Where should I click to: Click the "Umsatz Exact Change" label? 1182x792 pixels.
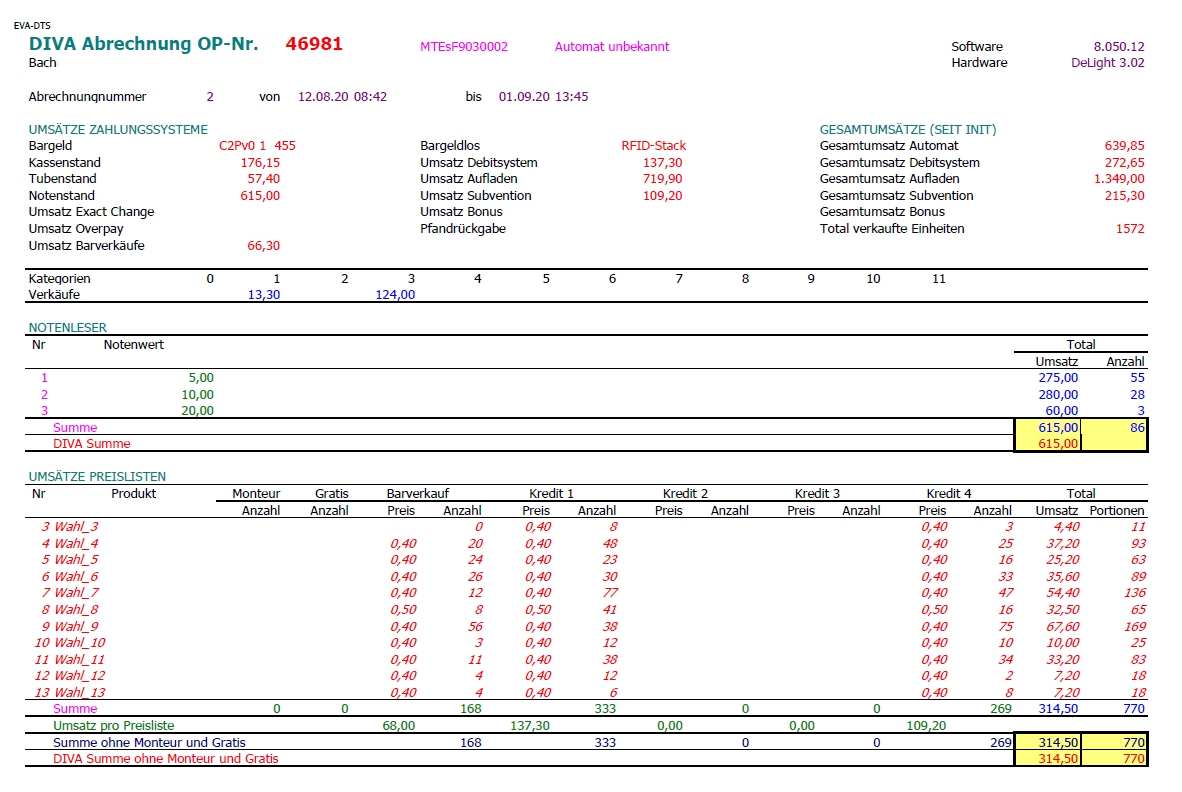[x=91, y=213]
